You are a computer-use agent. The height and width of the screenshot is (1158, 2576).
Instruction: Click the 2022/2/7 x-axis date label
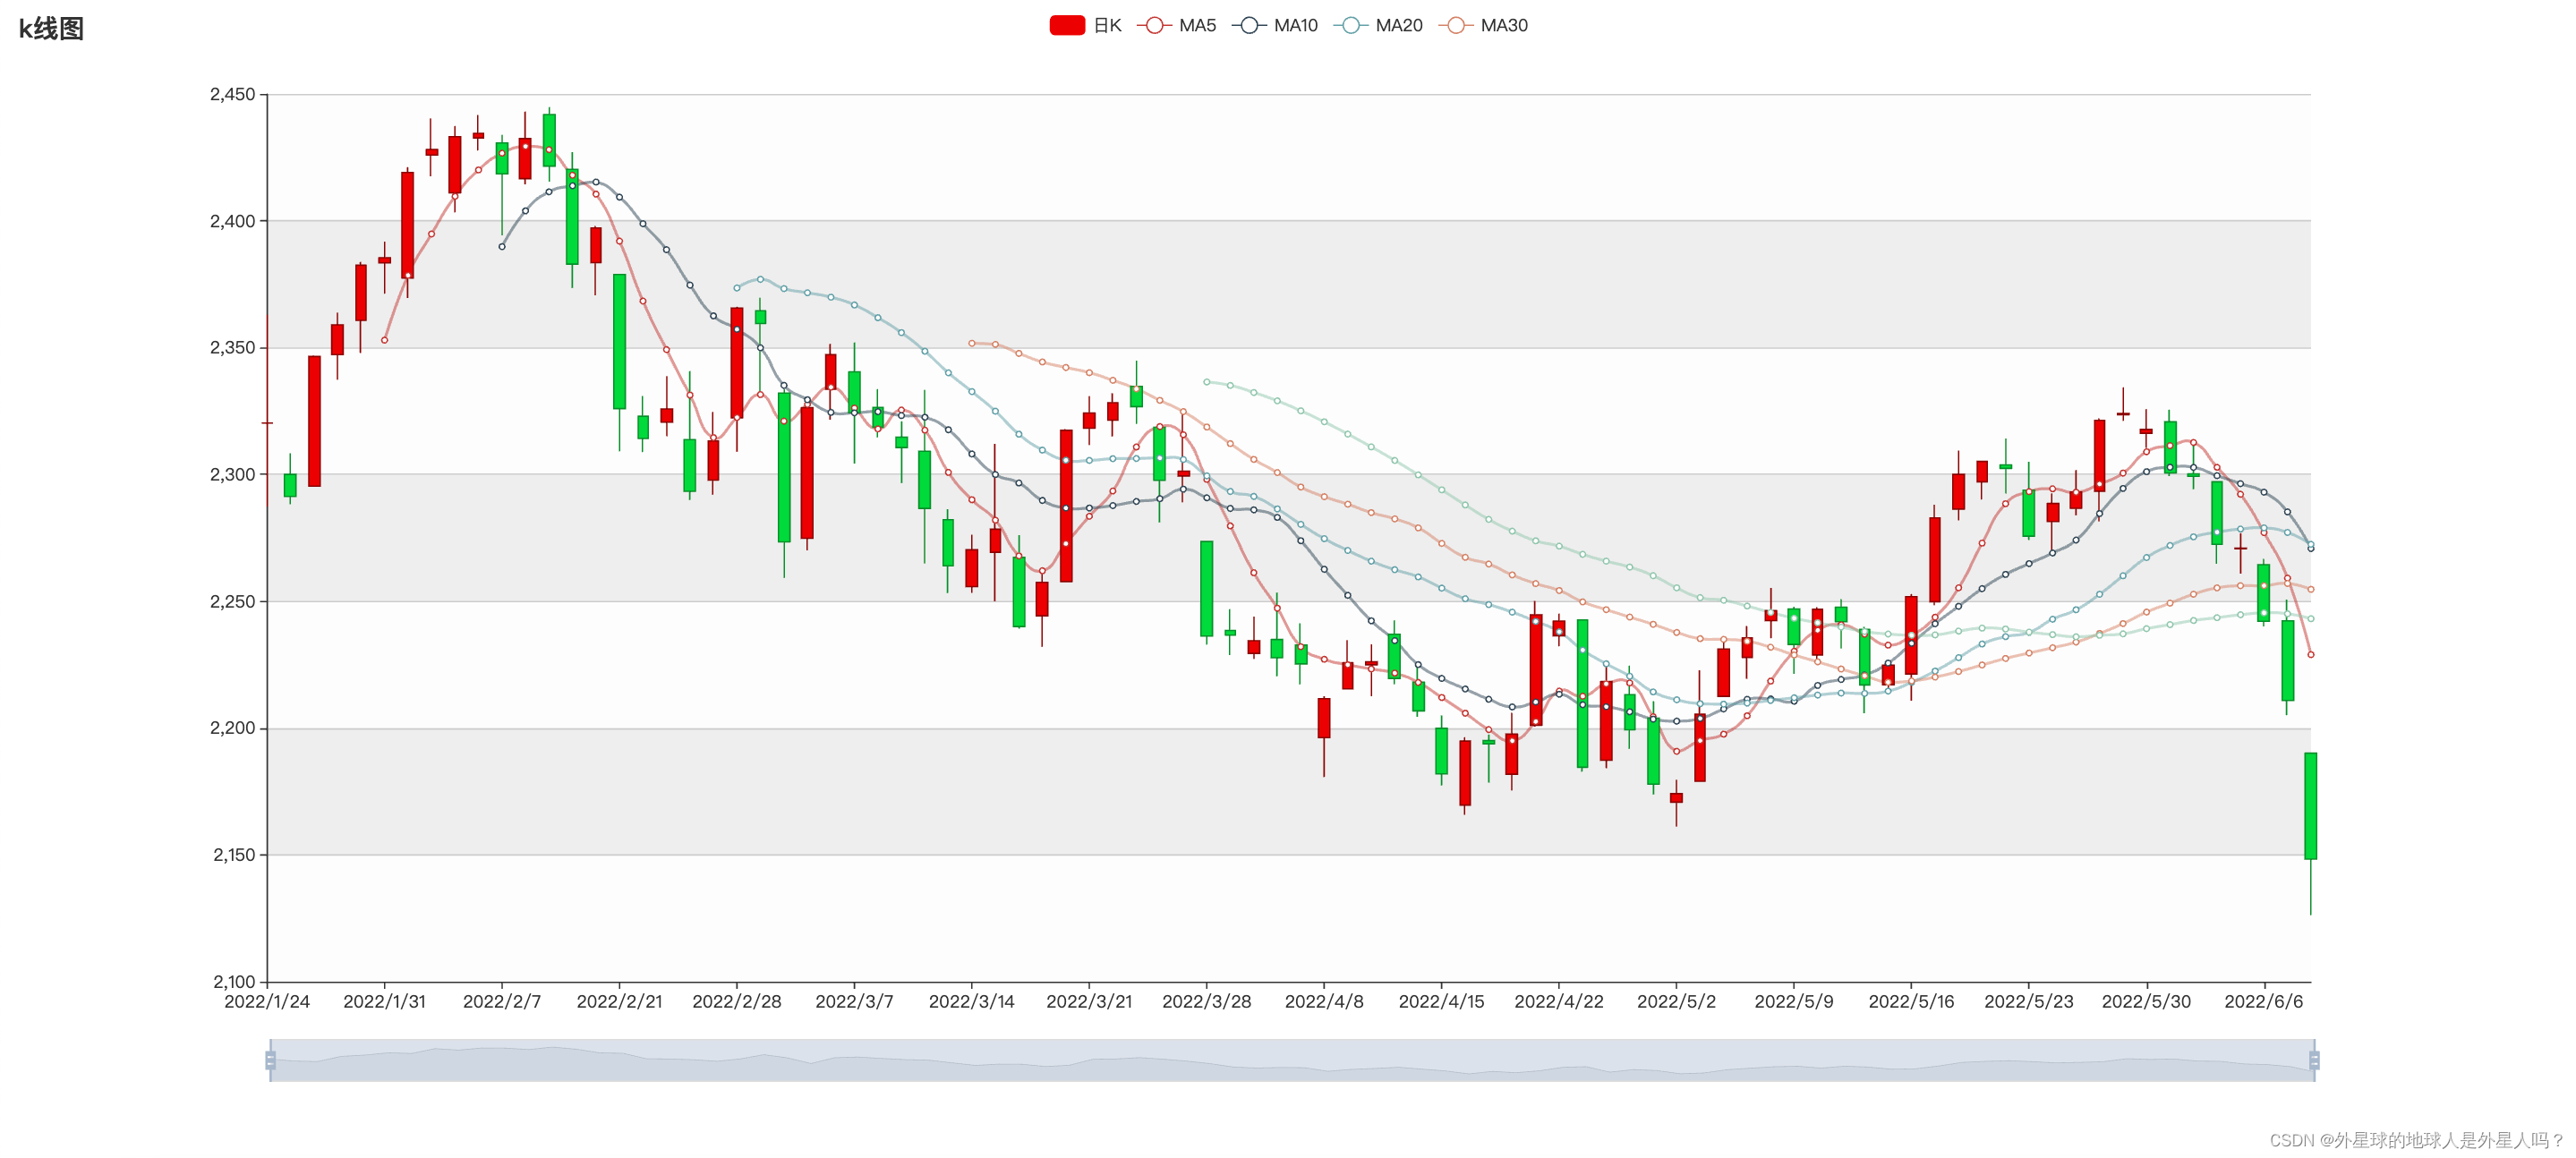502,1001
